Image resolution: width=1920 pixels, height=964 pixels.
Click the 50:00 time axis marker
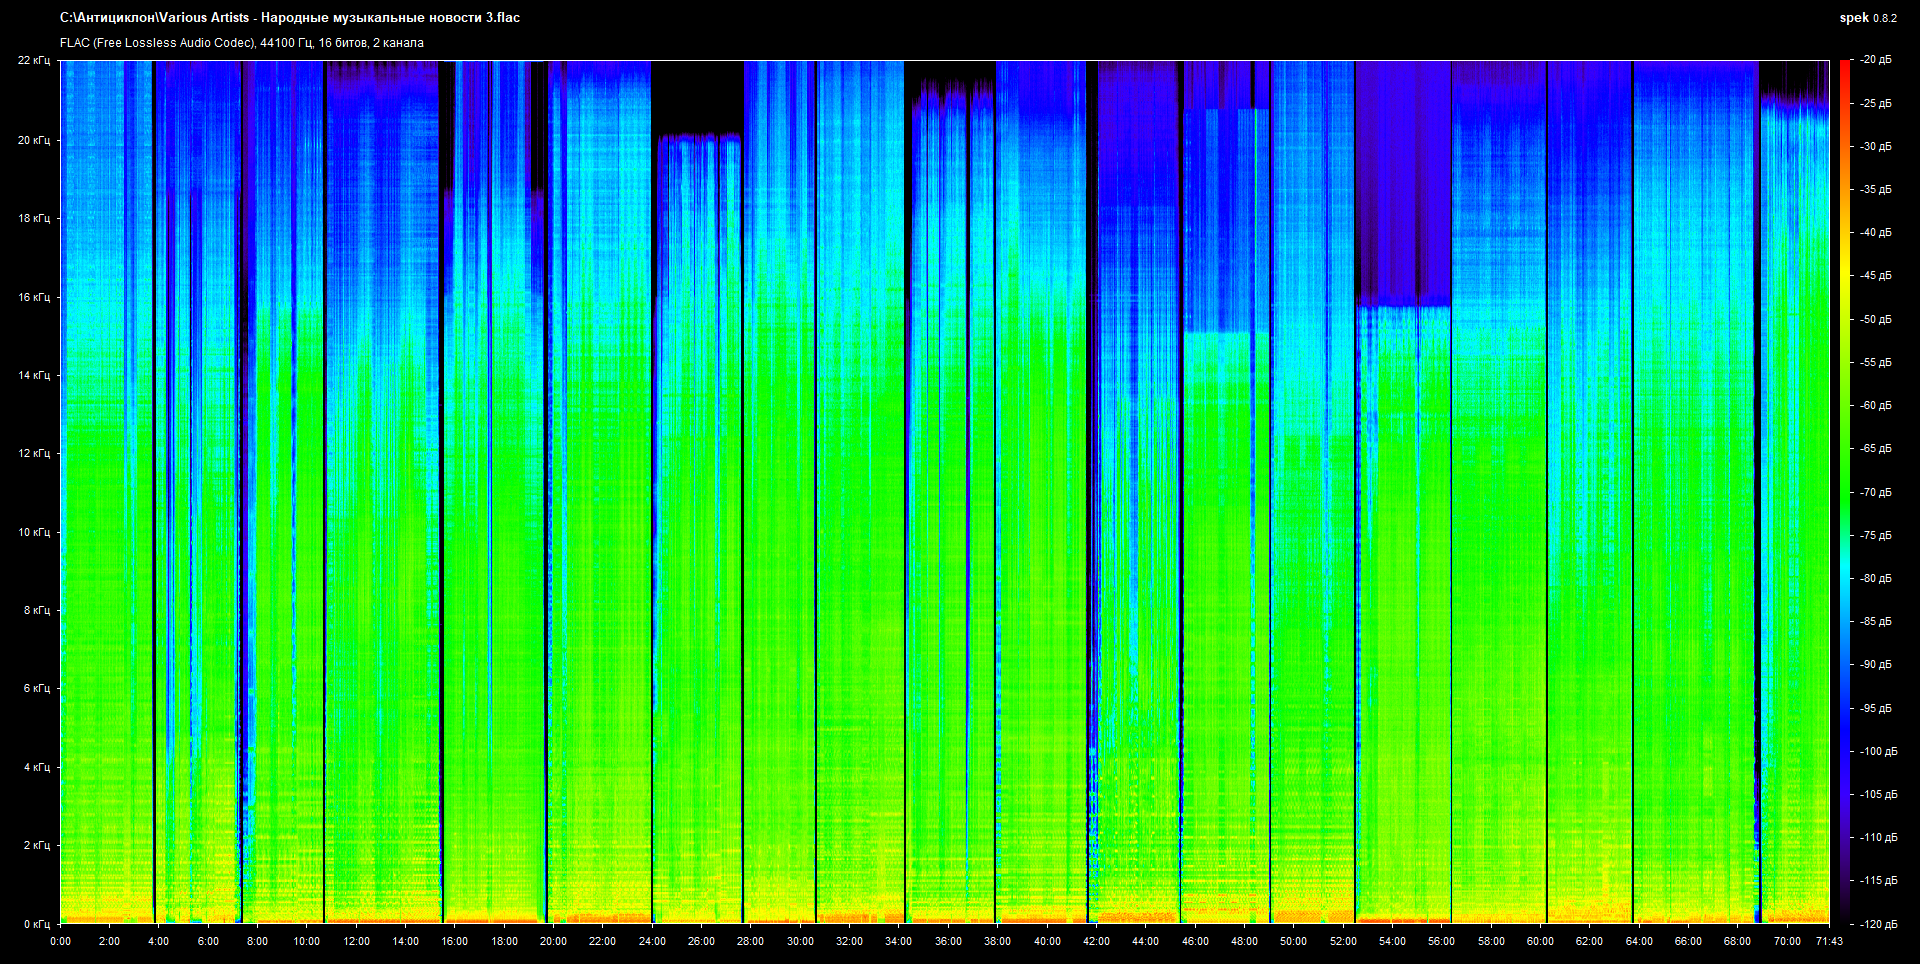[1293, 941]
